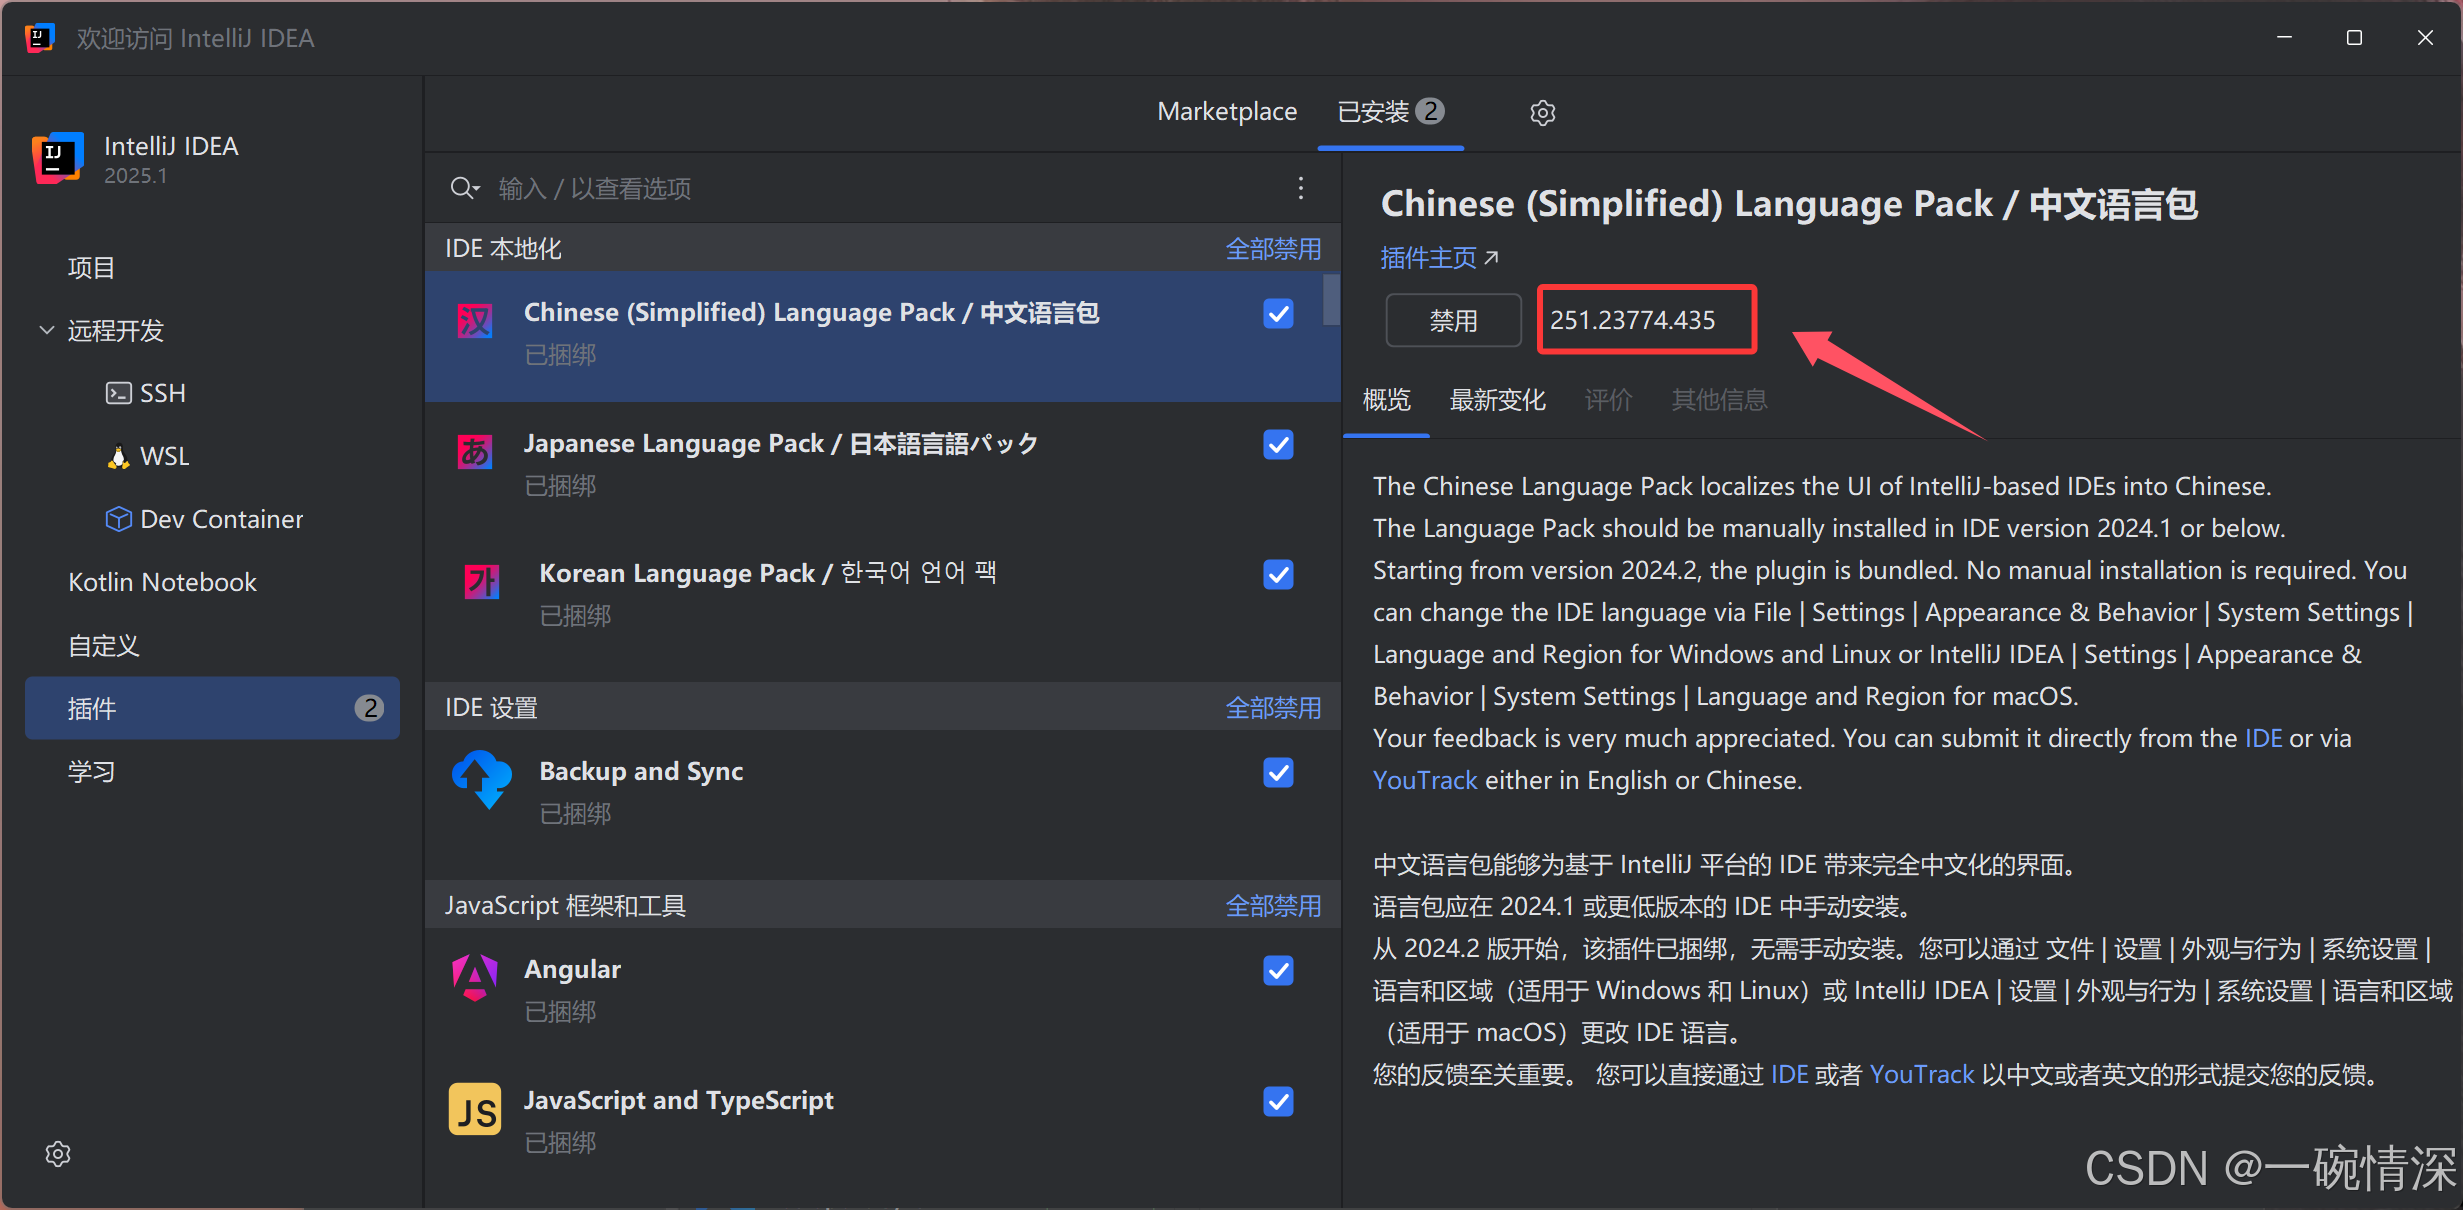The width and height of the screenshot is (2463, 1210).
Task: Click 全部禁用 for IDE 设置 group
Action: tap(1273, 707)
